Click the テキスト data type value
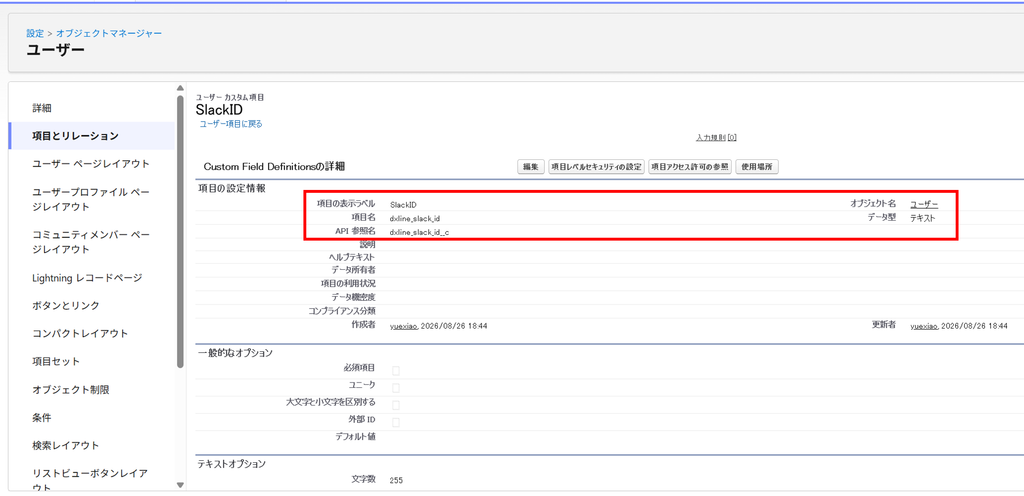 click(x=923, y=218)
